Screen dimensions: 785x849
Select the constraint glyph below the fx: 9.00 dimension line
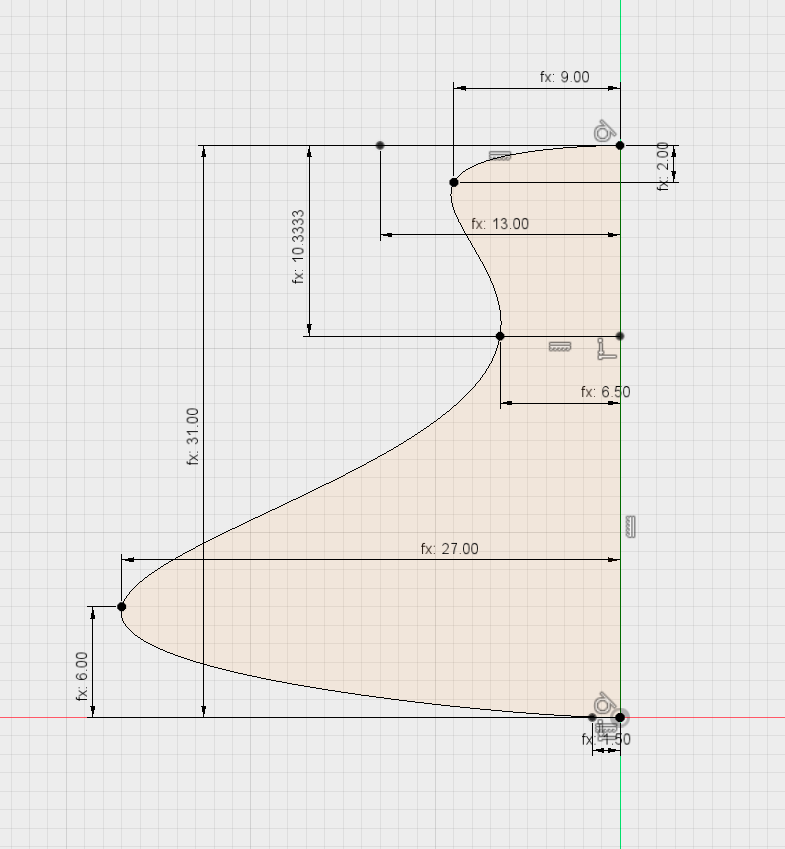click(x=500, y=156)
